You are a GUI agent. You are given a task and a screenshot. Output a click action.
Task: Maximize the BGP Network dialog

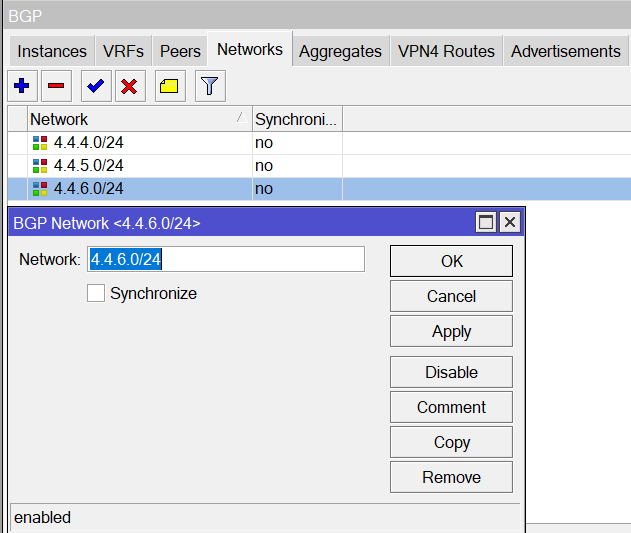click(x=486, y=222)
